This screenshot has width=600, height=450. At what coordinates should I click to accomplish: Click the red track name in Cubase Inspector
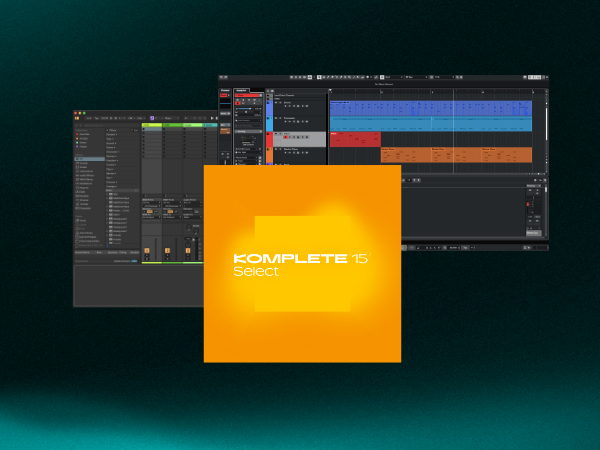[248, 95]
